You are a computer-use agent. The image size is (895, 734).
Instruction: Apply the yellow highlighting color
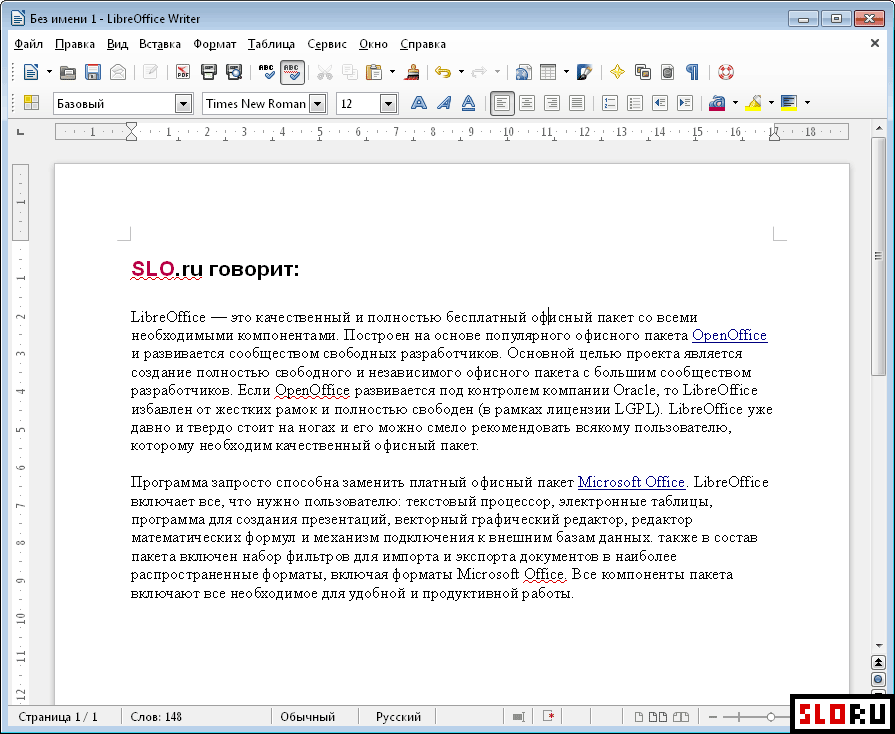coord(753,103)
